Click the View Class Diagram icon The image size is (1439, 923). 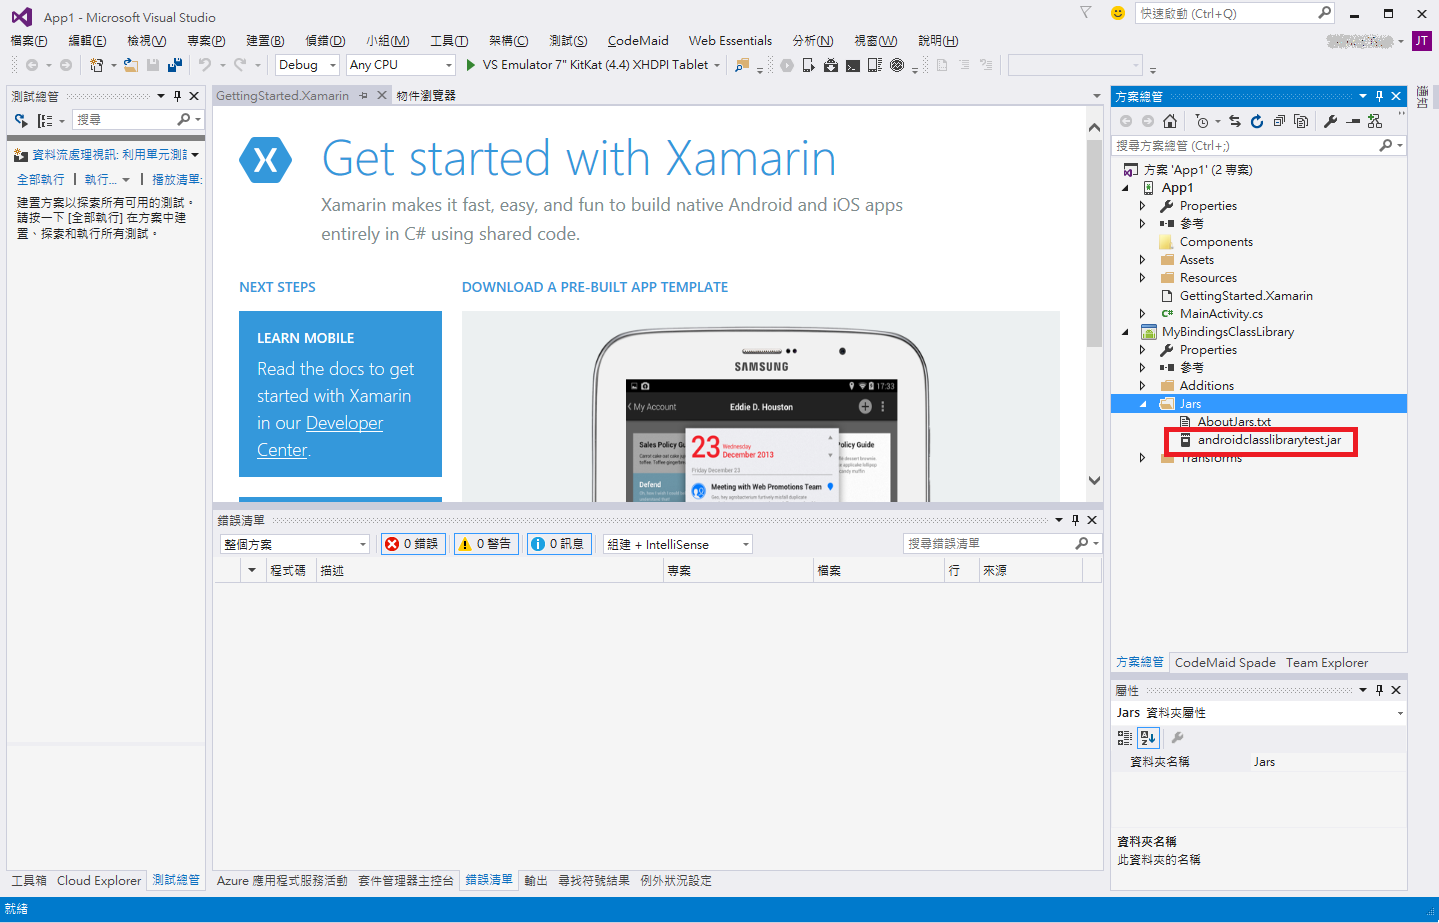(x=1375, y=121)
